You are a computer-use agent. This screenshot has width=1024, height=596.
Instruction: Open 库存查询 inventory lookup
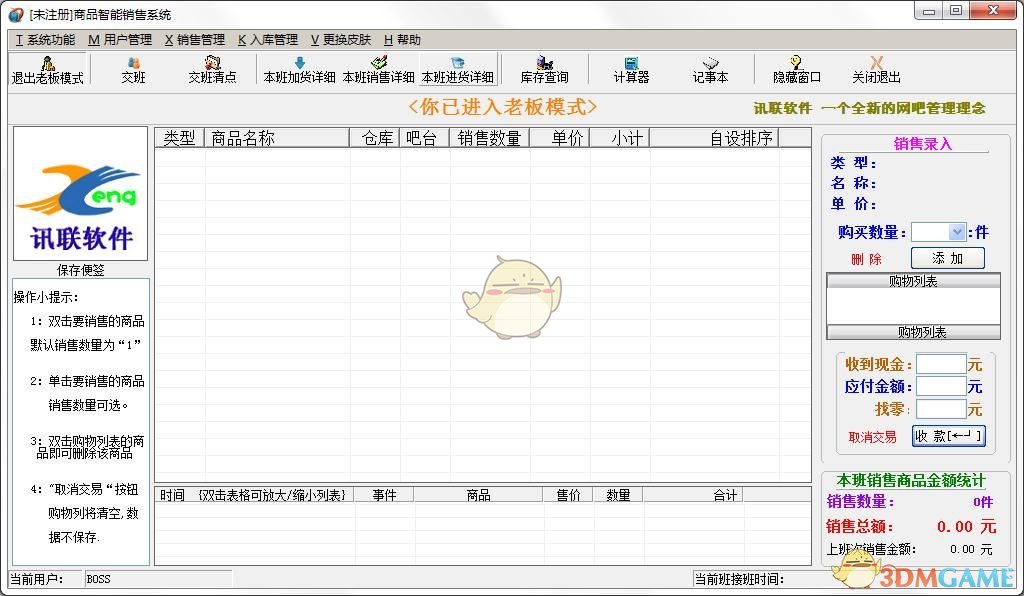(544, 70)
